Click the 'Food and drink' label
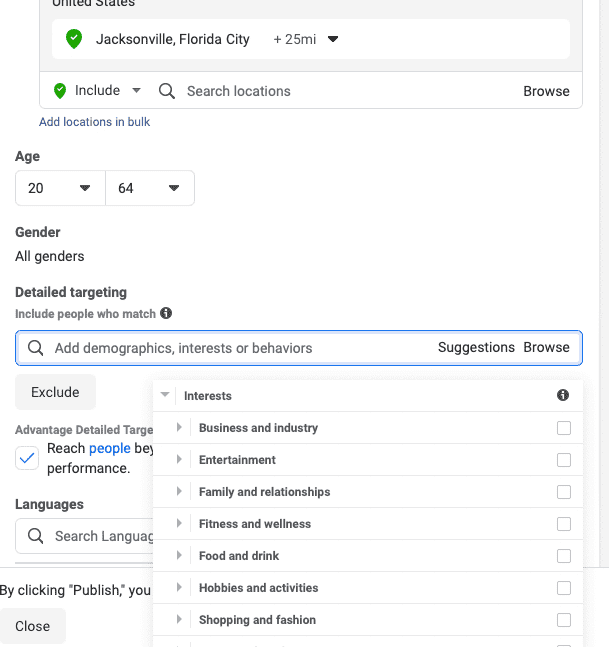Viewport: 609px width, 647px height. pos(239,556)
